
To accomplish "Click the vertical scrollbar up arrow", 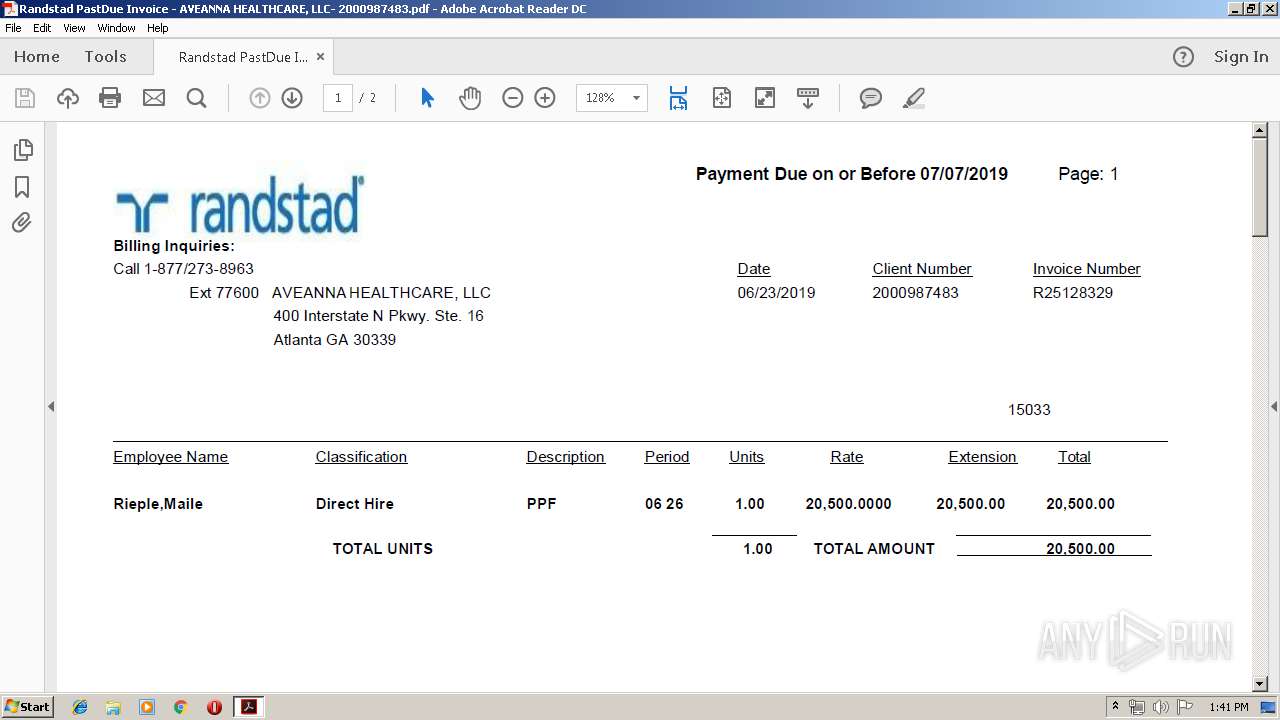I will pos(1260,130).
